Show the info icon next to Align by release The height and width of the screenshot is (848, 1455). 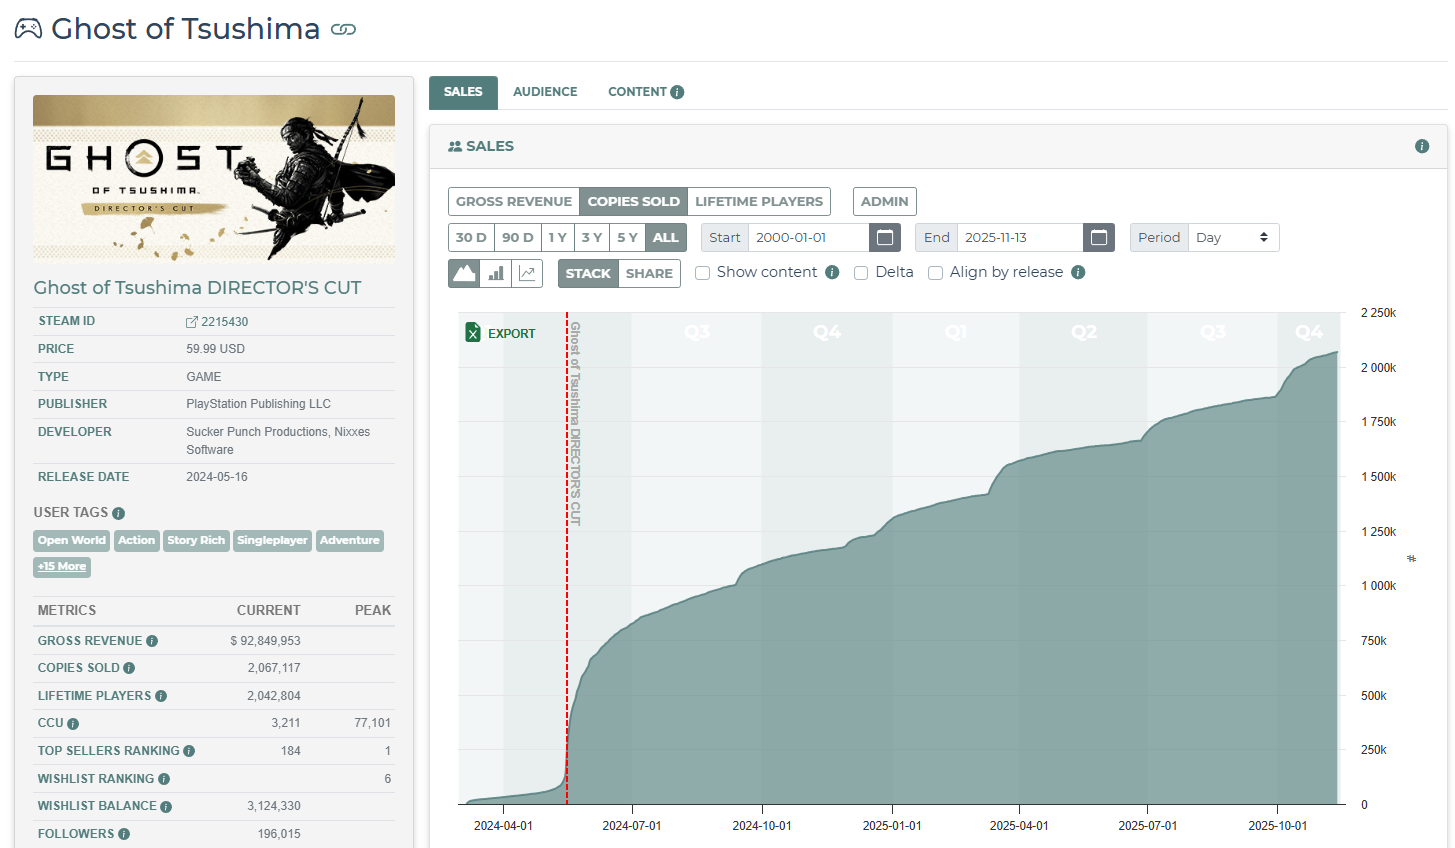click(1078, 272)
